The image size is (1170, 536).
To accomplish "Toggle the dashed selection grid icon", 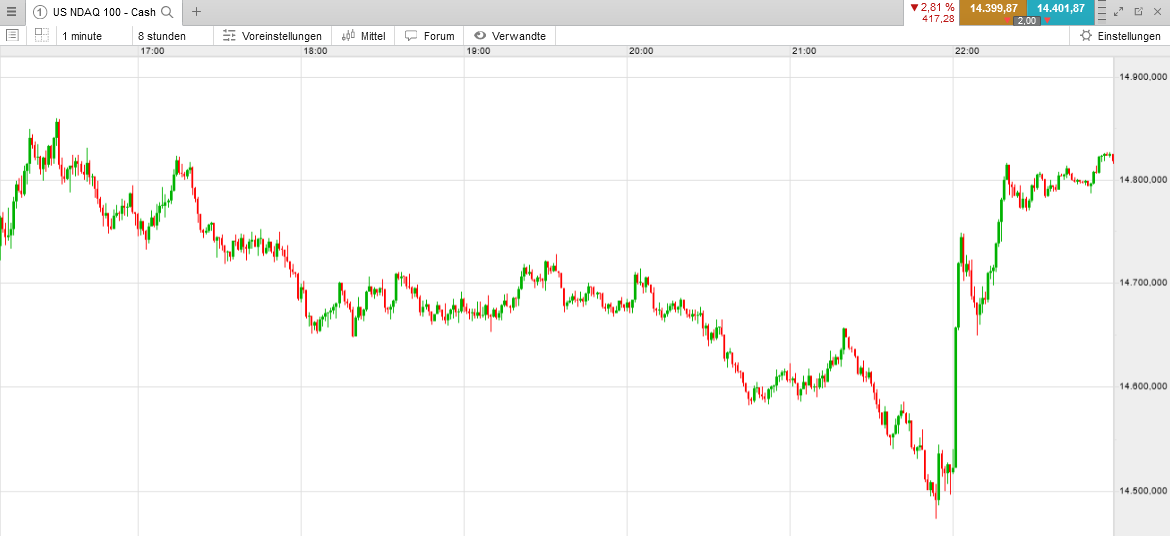I will click(x=41, y=35).
